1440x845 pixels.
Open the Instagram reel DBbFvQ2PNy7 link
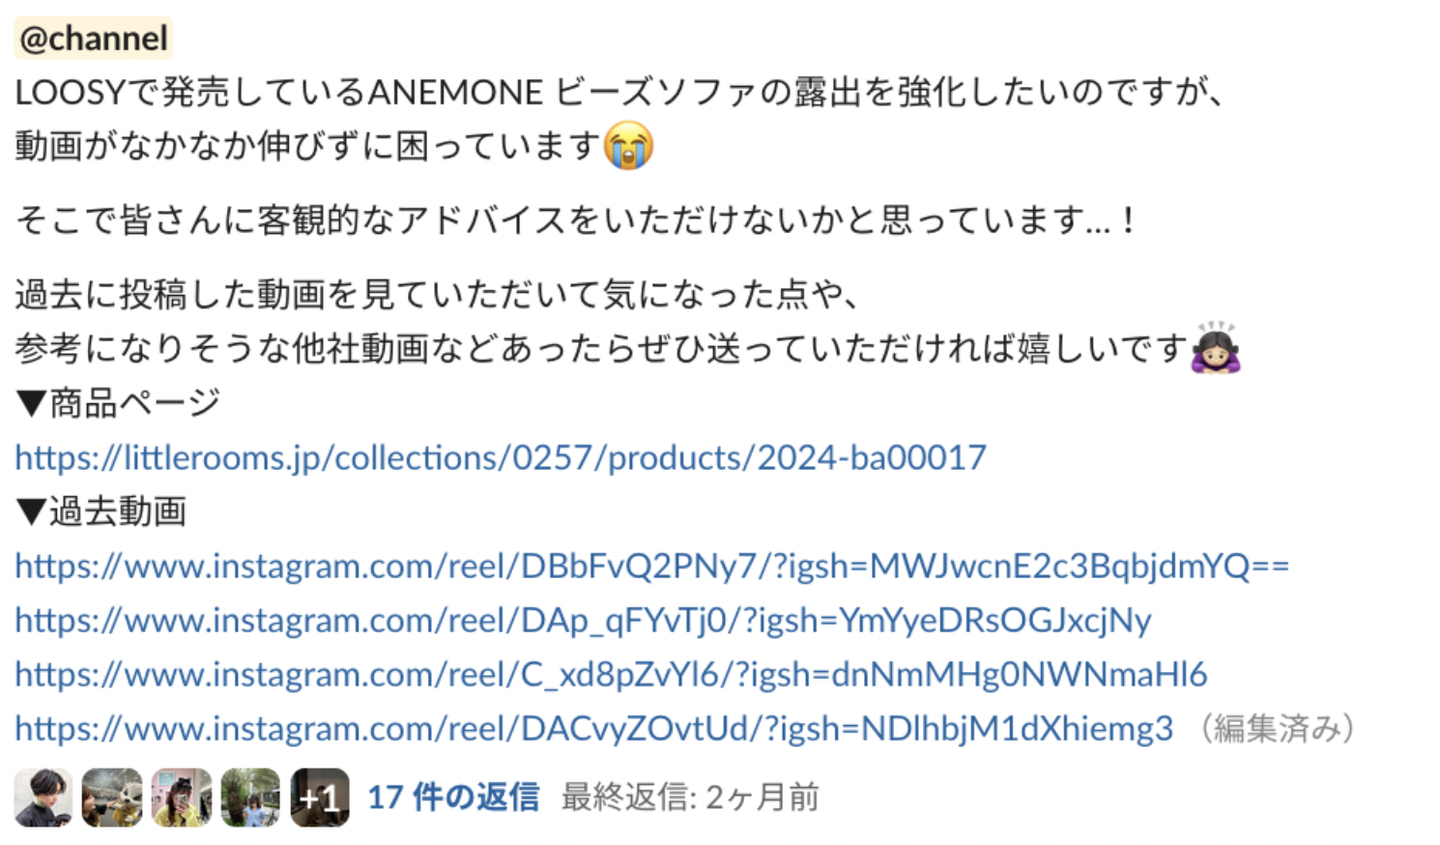[652, 566]
